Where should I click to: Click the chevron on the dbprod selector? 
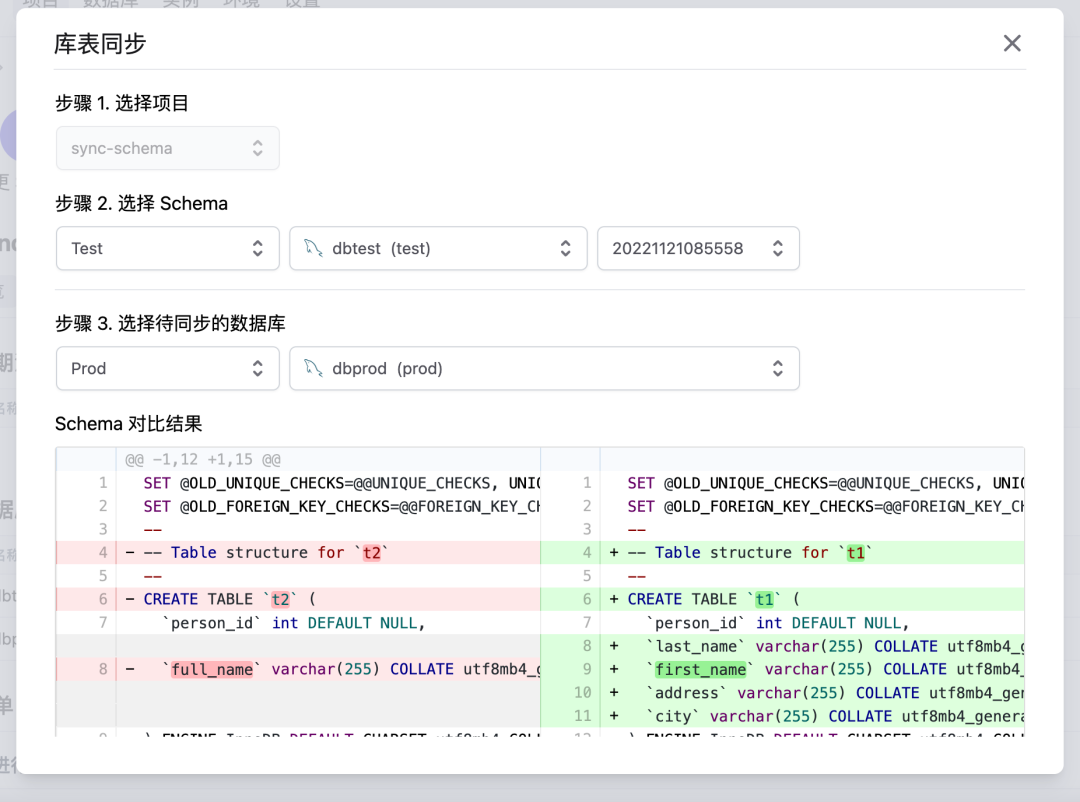pyautogui.click(x=778, y=368)
